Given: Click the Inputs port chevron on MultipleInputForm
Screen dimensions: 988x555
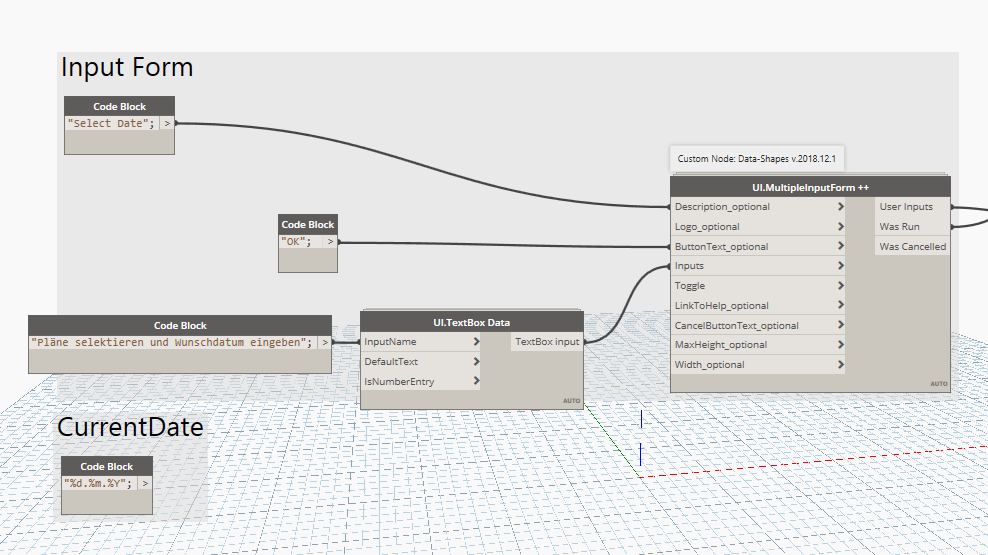Looking at the screenshot, I should (841, 266).
